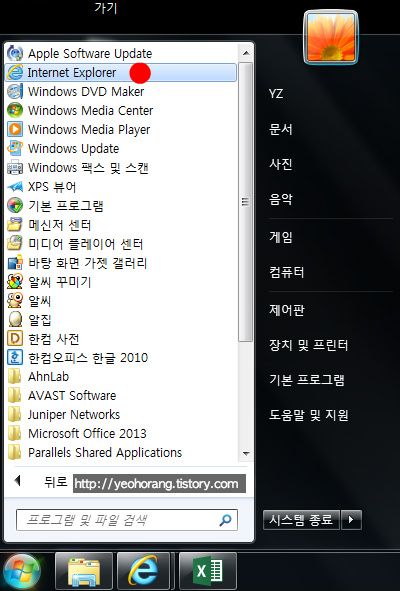This screenshot has width=400, height=591.
Task: Launch 한컴오피스 한글 2010 icon
Action: [15, 357]
